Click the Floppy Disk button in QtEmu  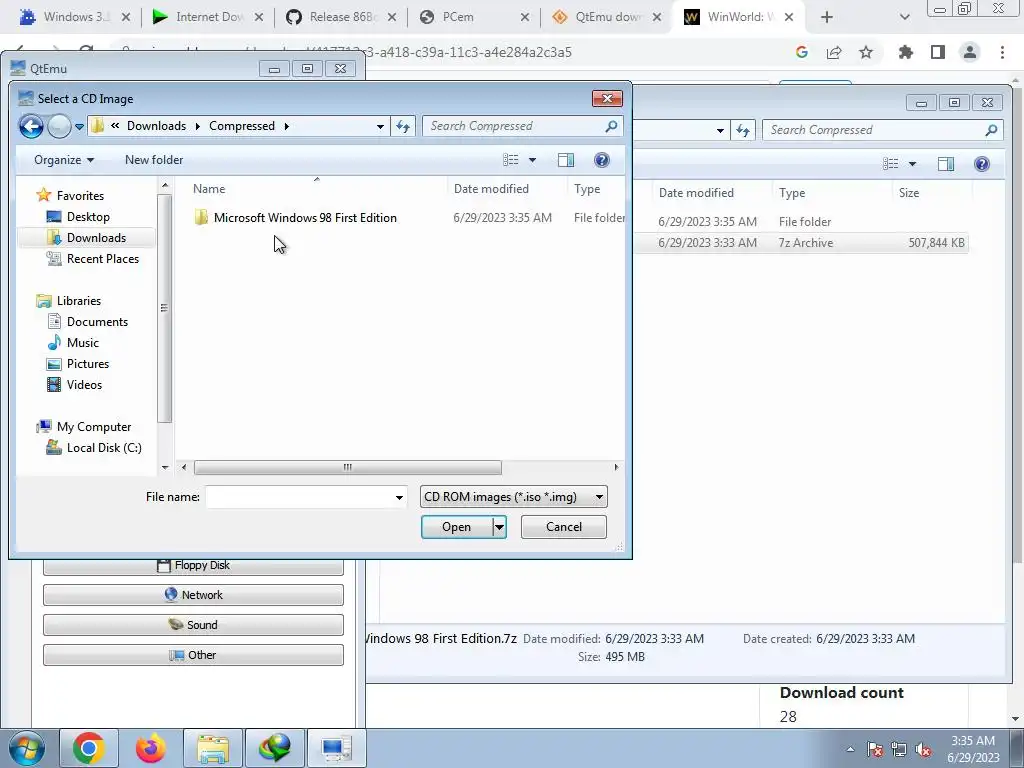(193, 566)
